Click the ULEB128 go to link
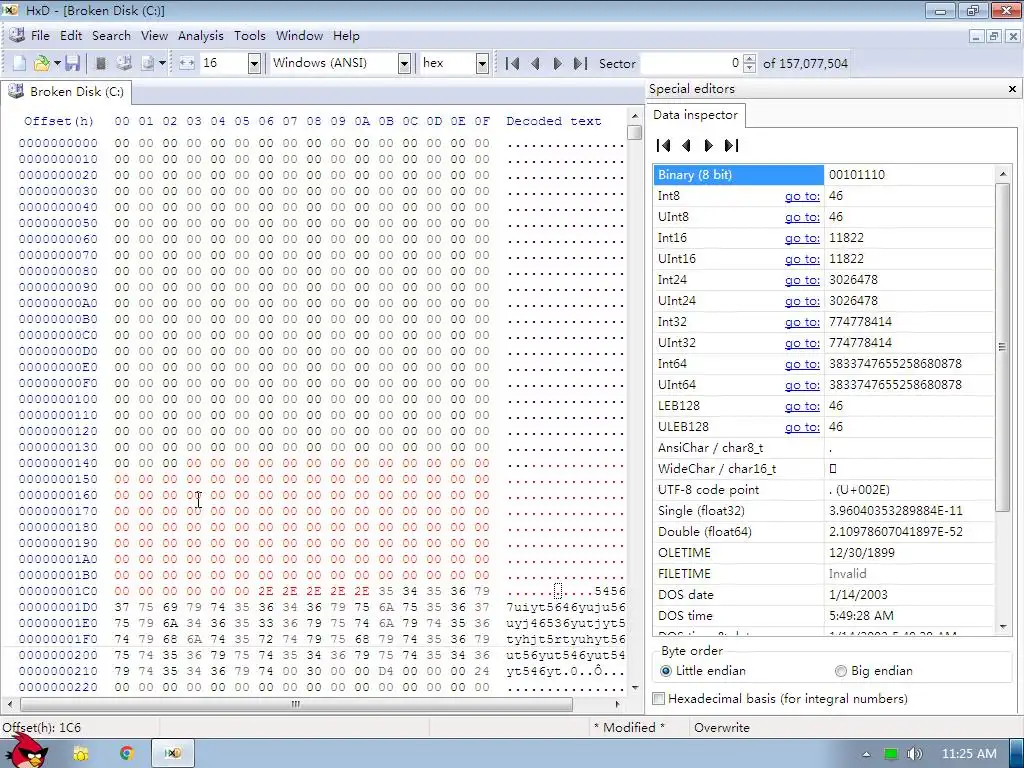This screenshot has width=1024, height=768. click(802, 427)
